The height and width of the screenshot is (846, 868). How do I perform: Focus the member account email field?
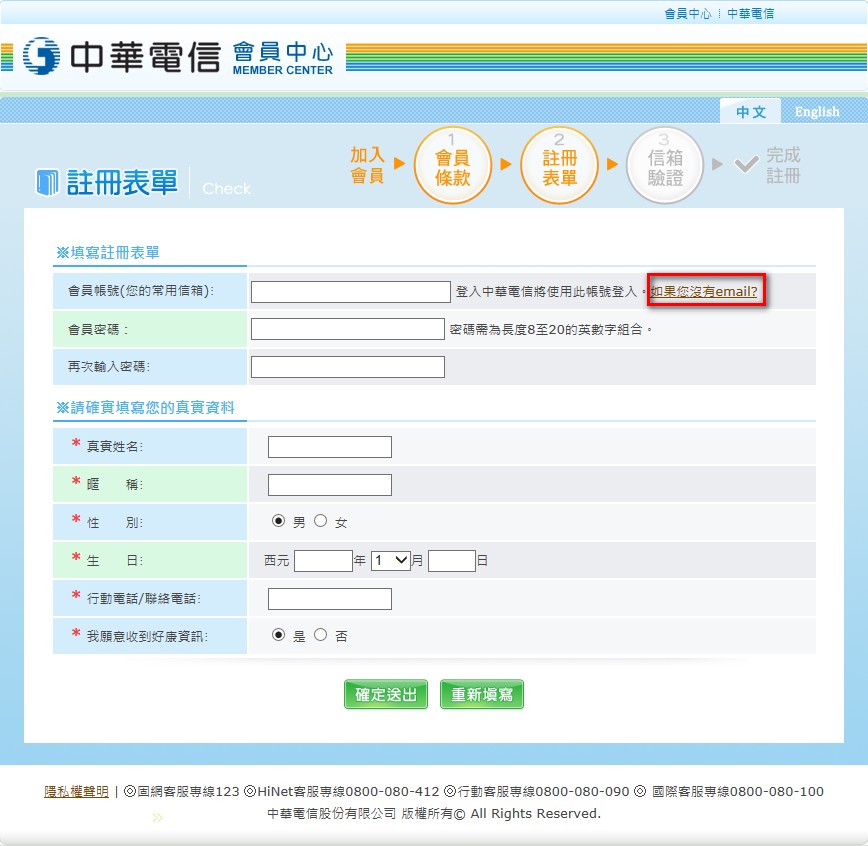[350, 292]
